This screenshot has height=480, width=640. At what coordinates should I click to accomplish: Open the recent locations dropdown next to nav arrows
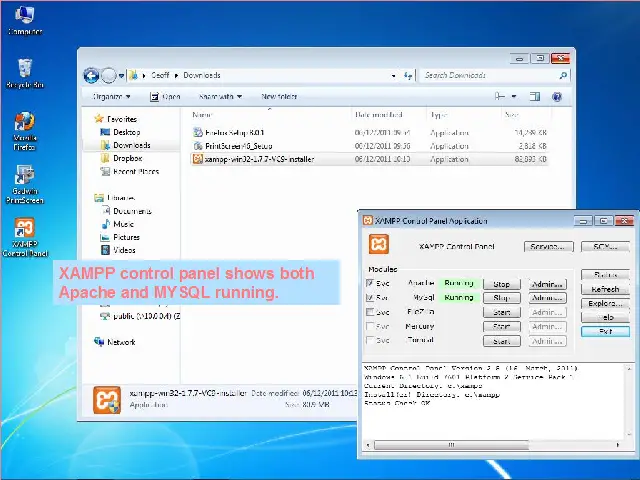point(121,76)
